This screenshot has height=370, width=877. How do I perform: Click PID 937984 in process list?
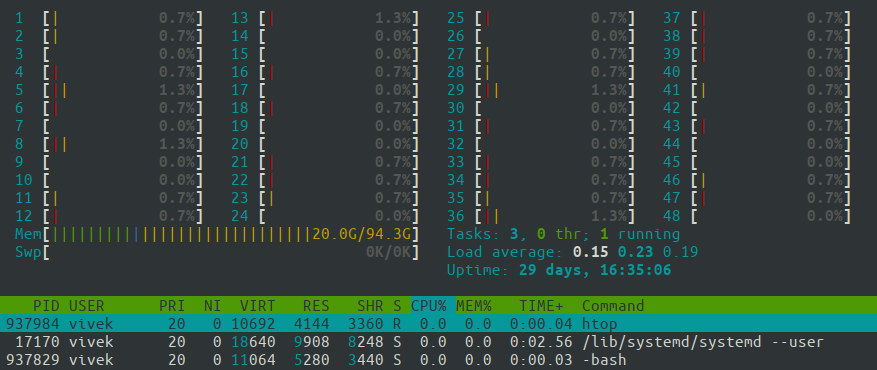tap(32, 324)
